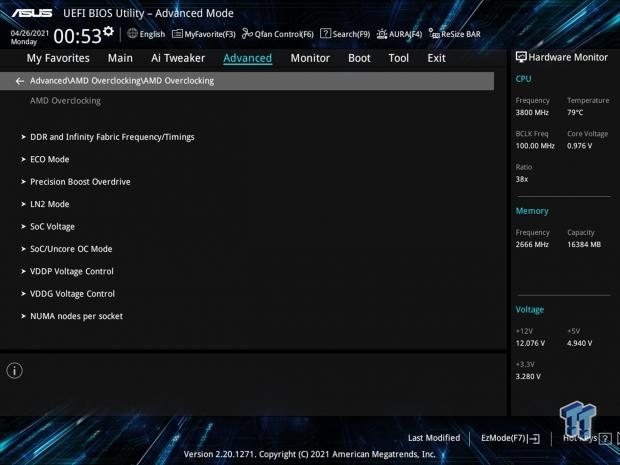Screen dimensions: 620x465
Task: Open AURA(F4) settings
Action: (x=405, y=34)
